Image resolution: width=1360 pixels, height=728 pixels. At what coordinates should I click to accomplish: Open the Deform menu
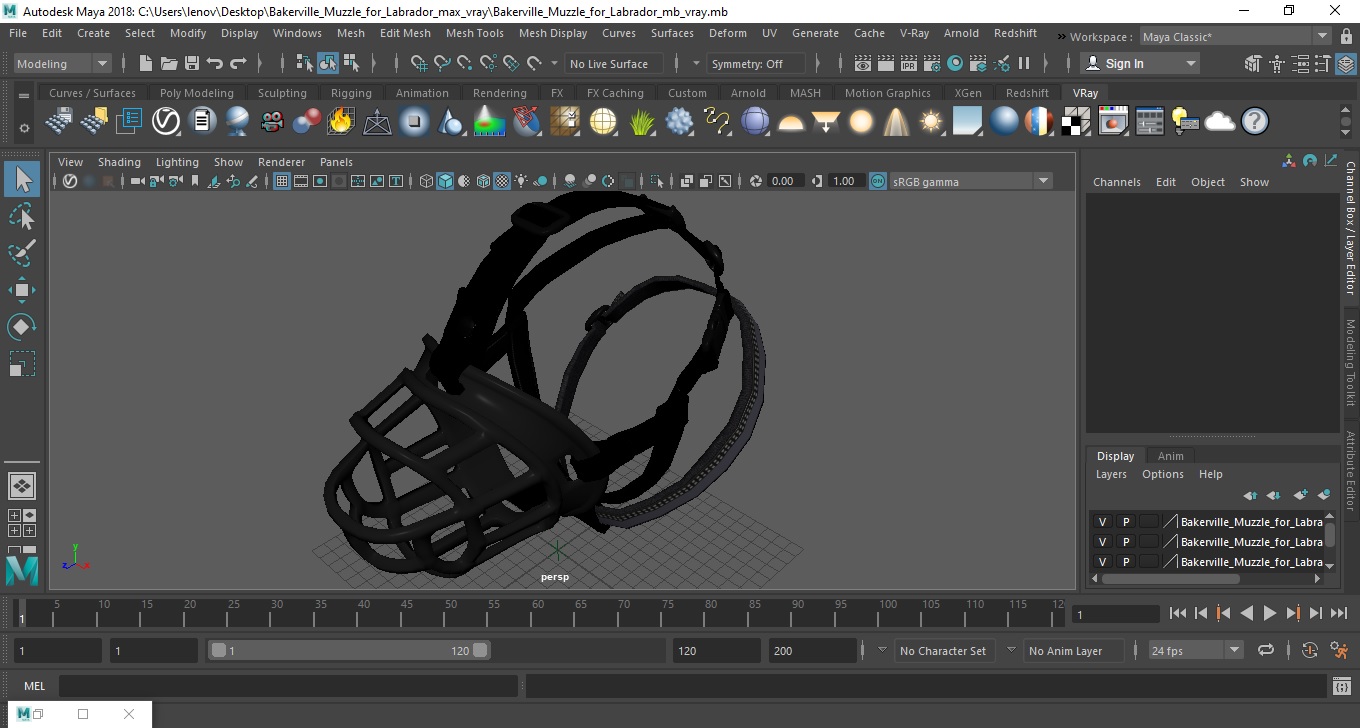[727, 33]
